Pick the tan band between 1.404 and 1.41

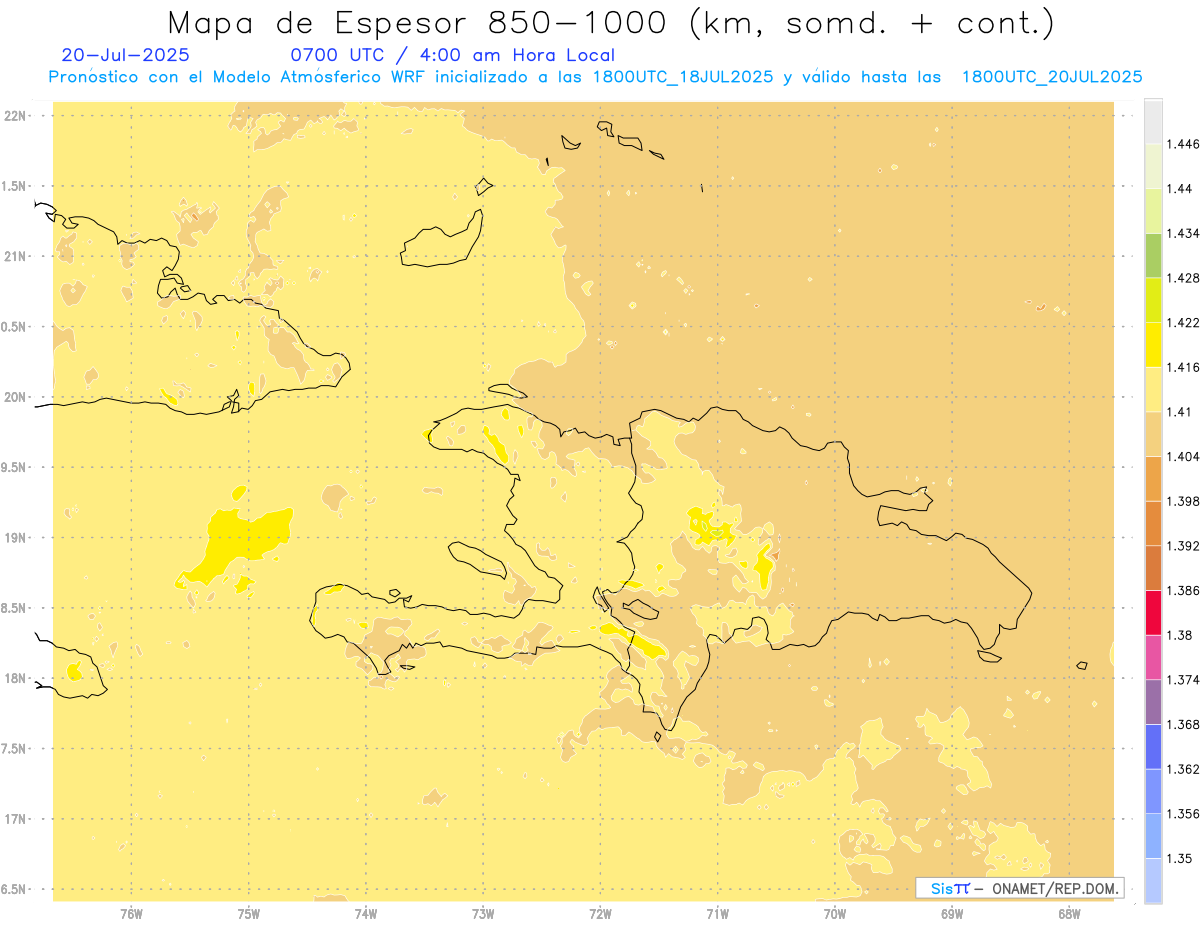[x=1153, y=434]
